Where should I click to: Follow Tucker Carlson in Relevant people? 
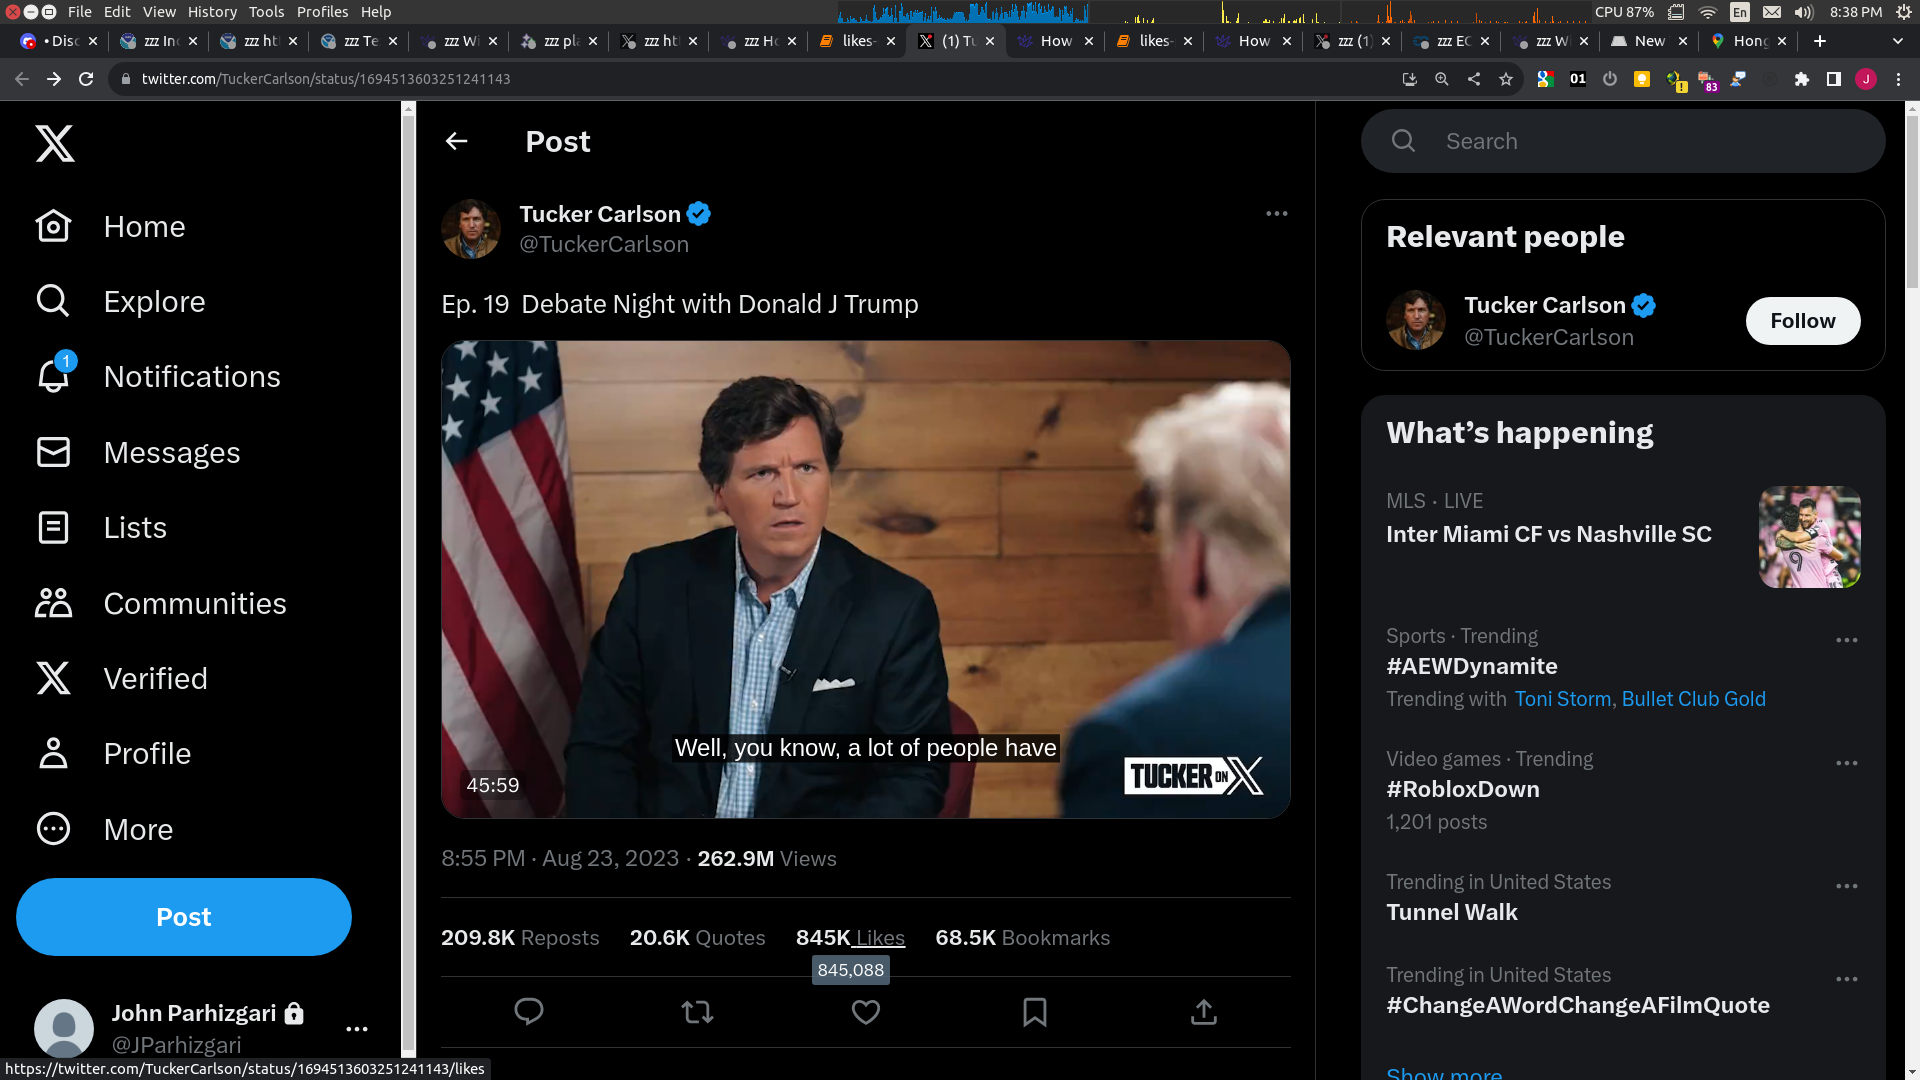[x=1803, y=321]
